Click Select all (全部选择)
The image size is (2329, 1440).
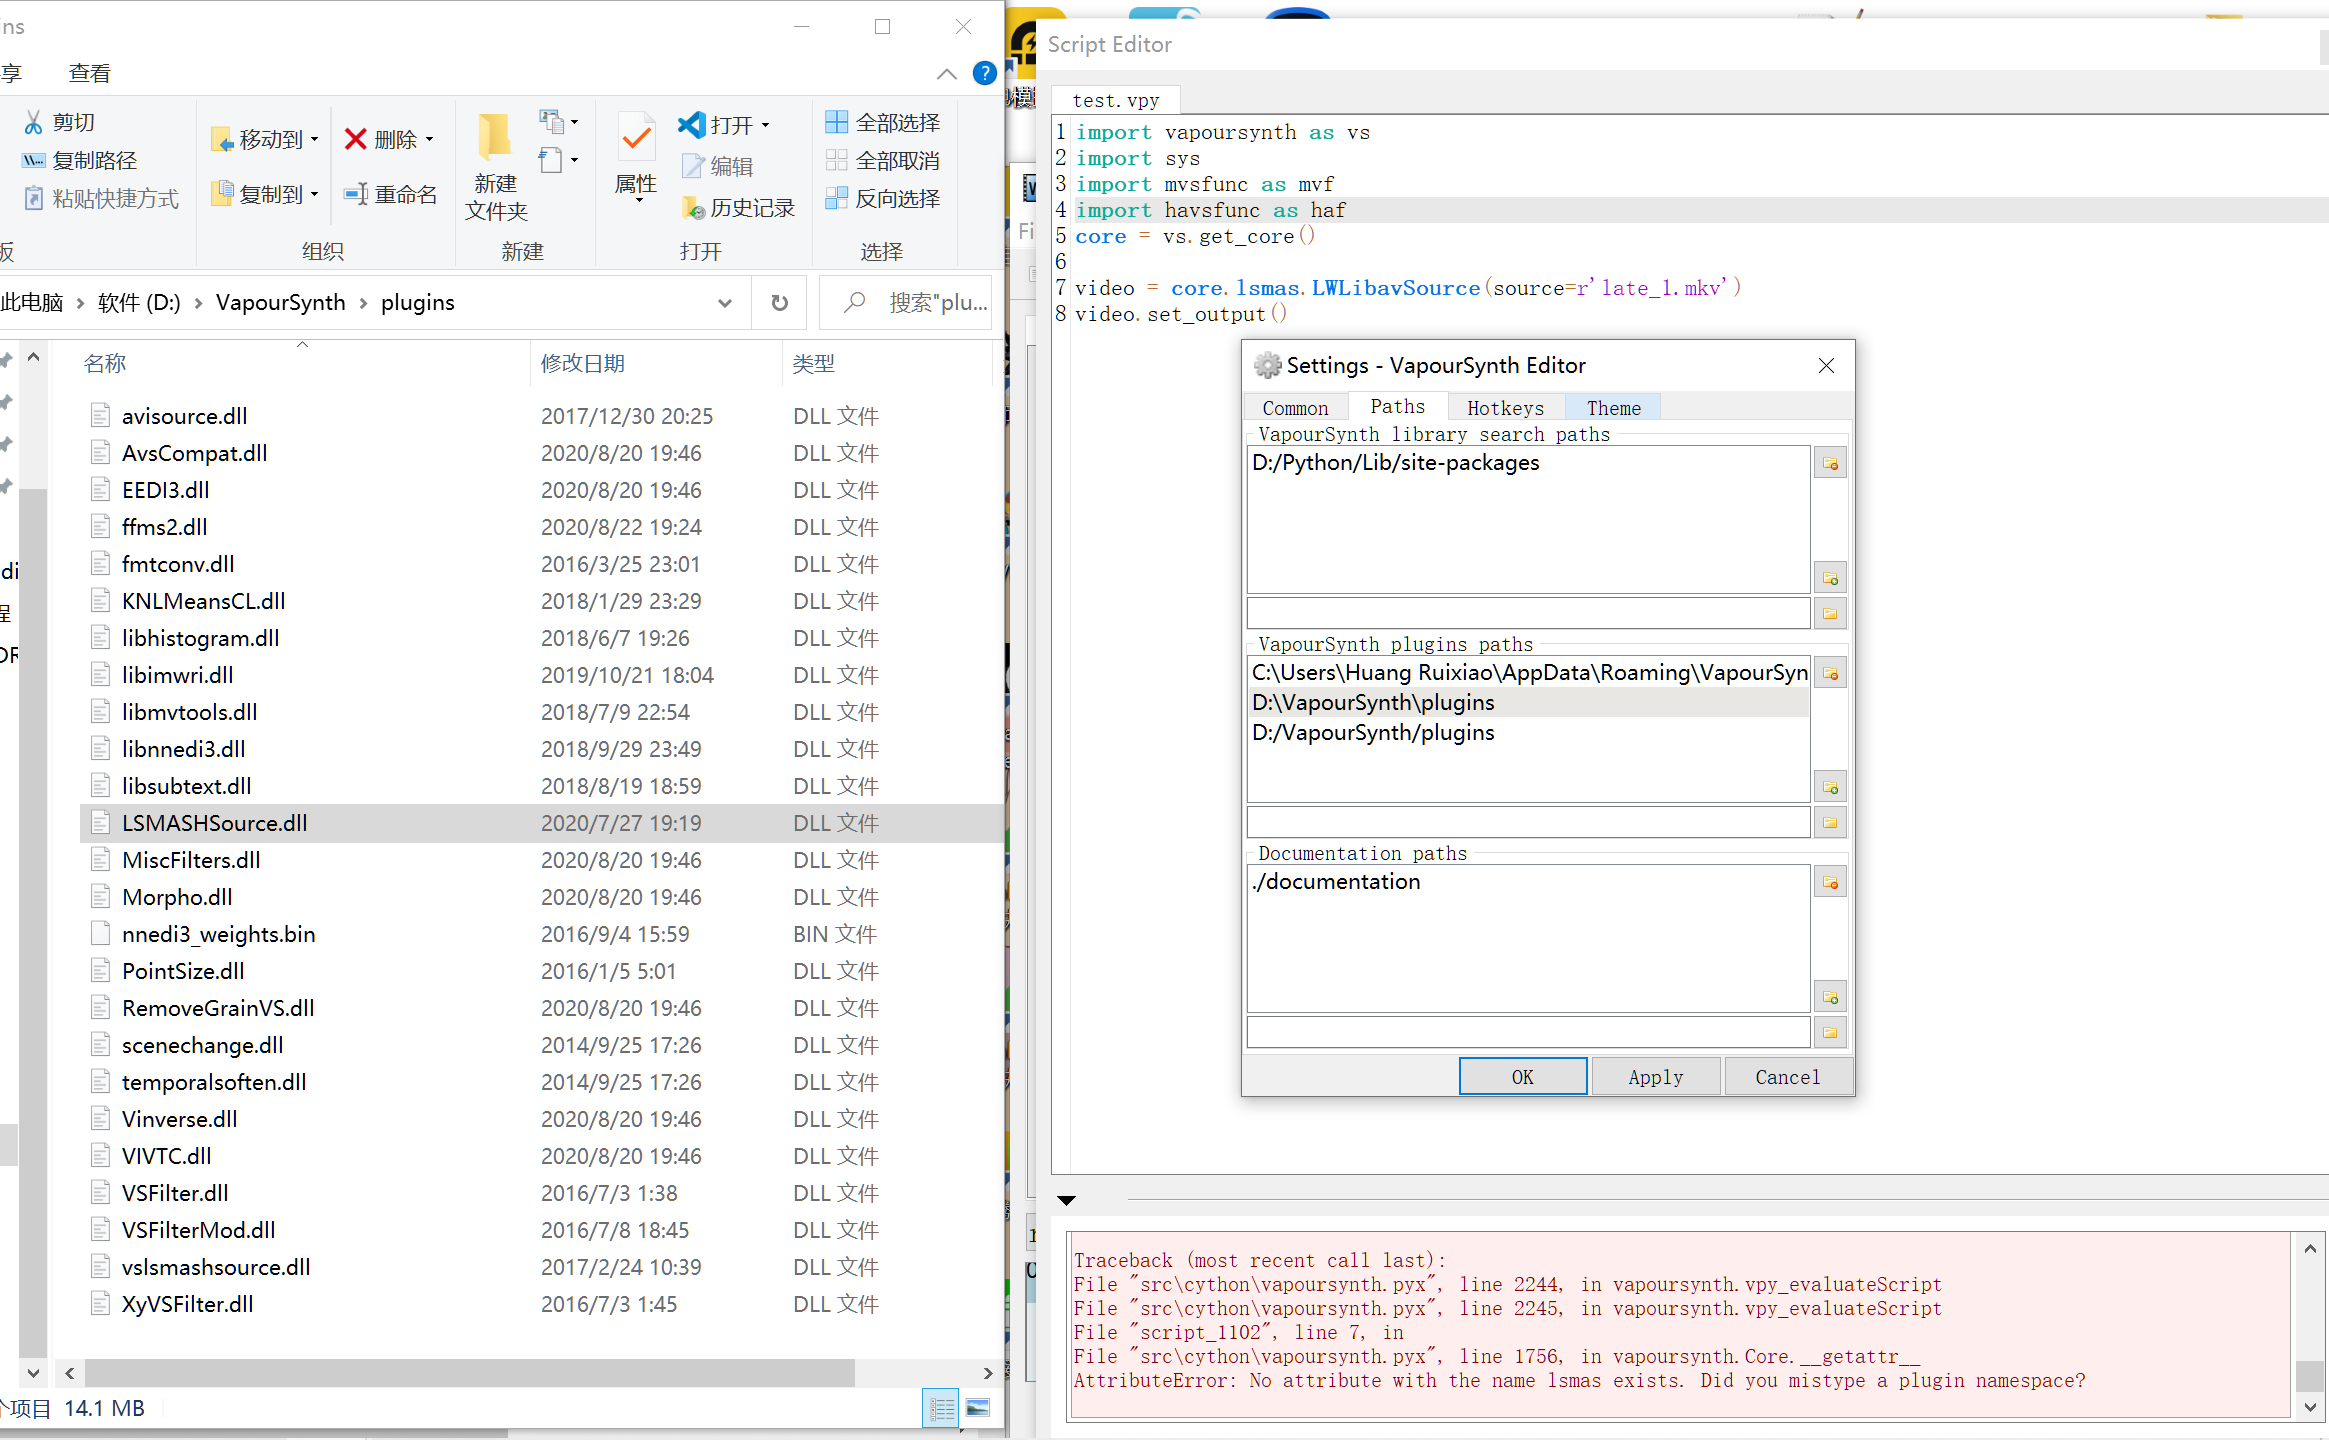(883, 122)
